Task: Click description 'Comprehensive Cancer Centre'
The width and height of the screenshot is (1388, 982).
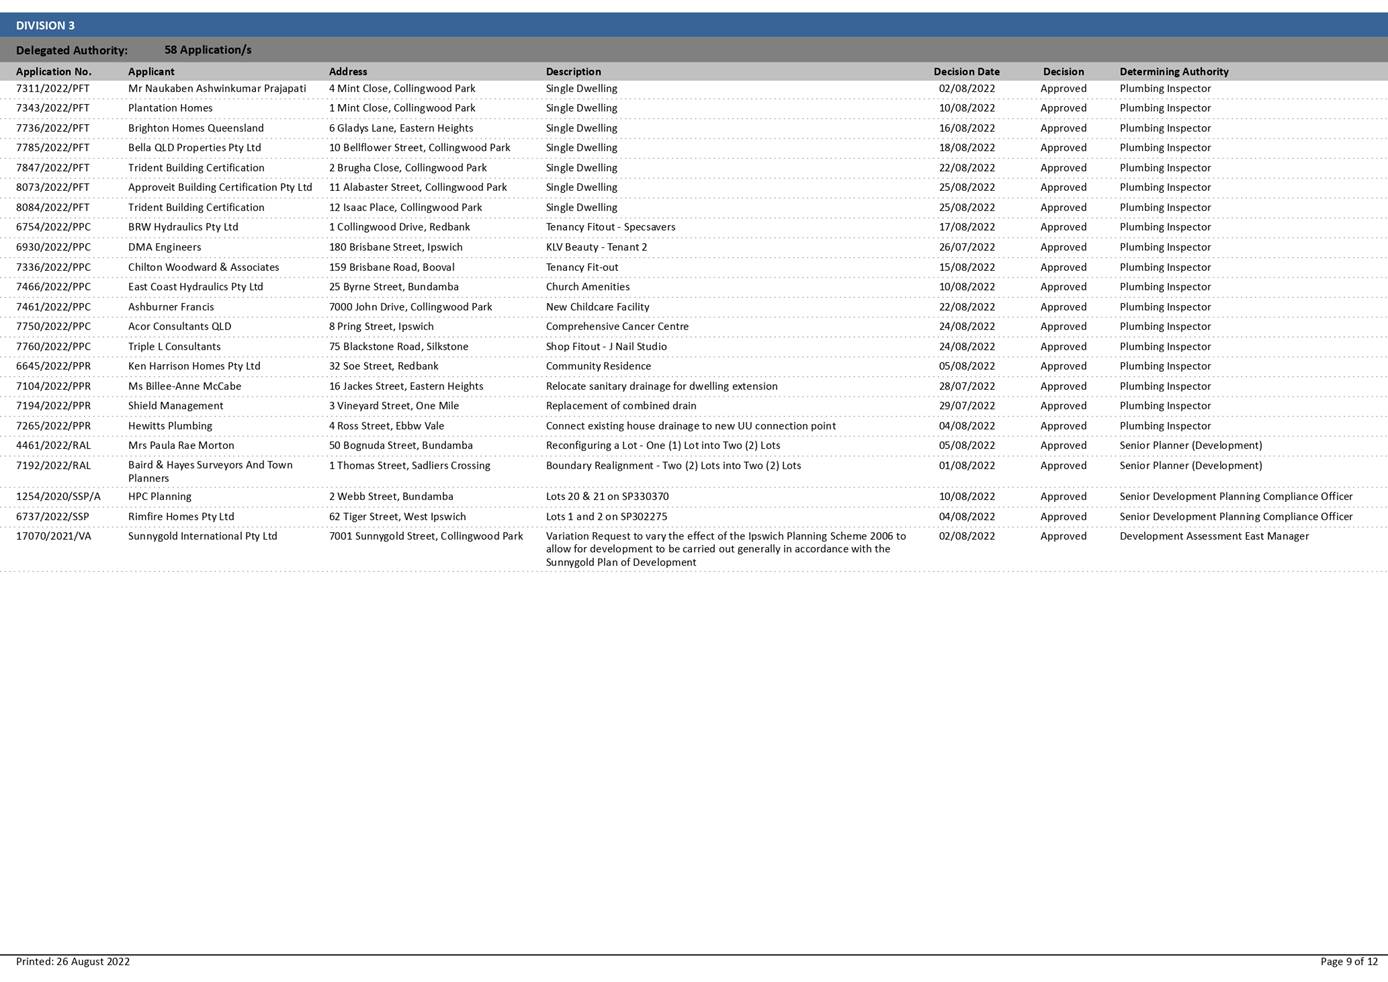Action: point(617,326)
